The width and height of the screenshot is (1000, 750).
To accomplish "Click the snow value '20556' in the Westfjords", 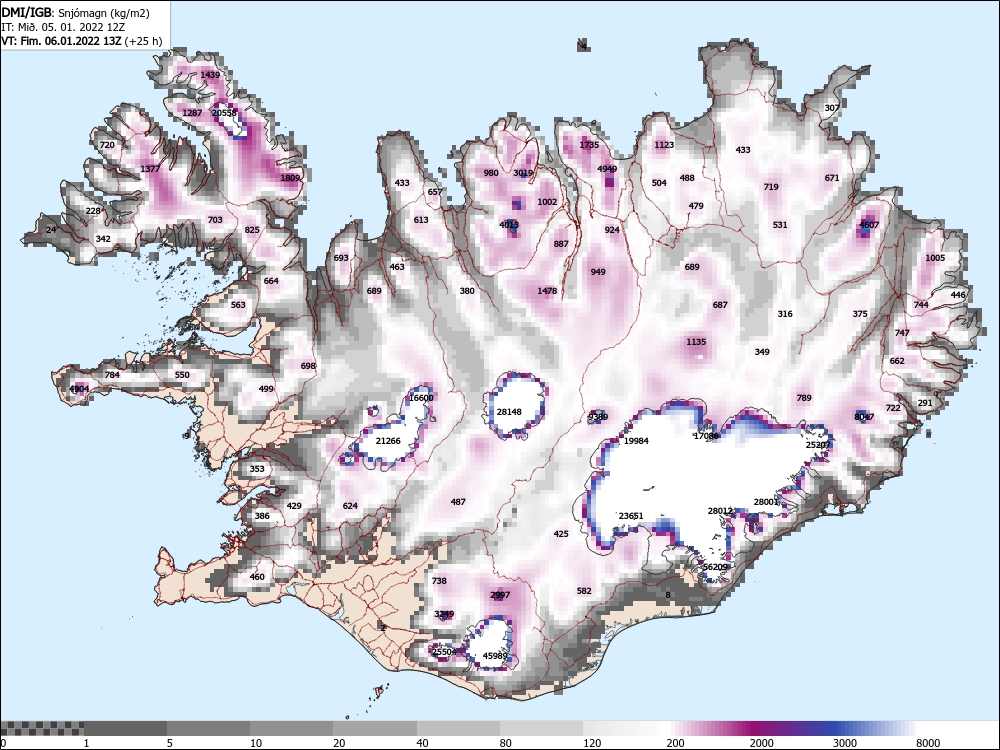I will [224, 113].
